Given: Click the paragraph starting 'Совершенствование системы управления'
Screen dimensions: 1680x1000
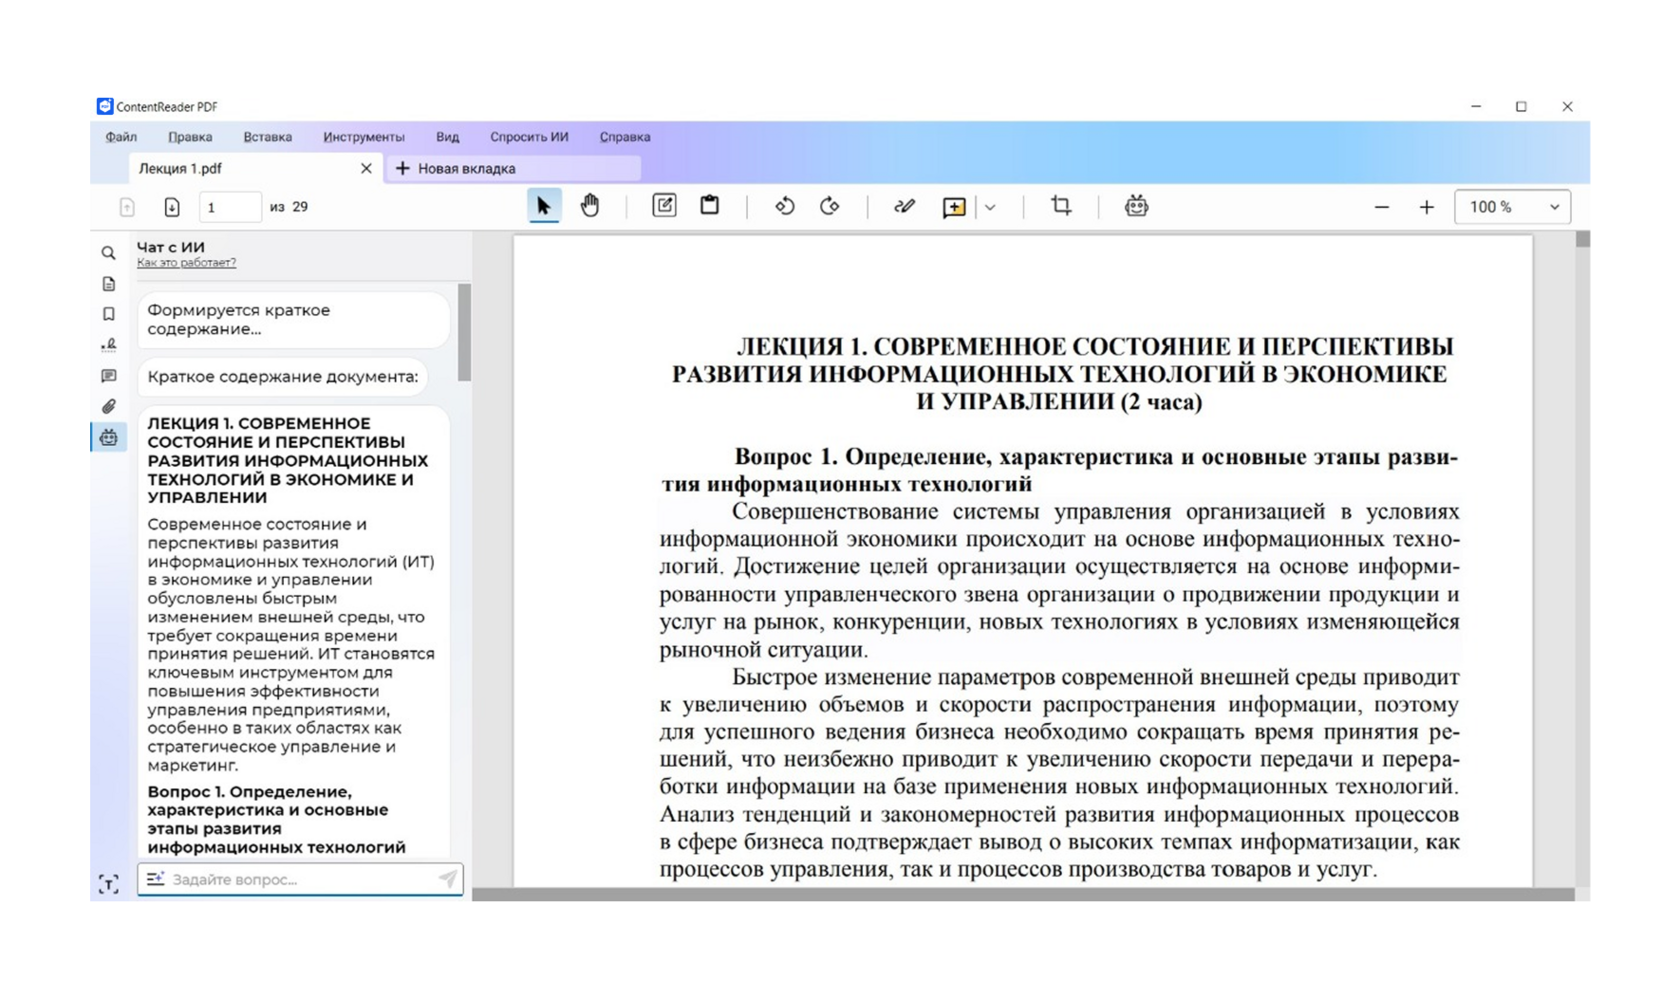Looking at the screenshot, I should click(1060, 580).
